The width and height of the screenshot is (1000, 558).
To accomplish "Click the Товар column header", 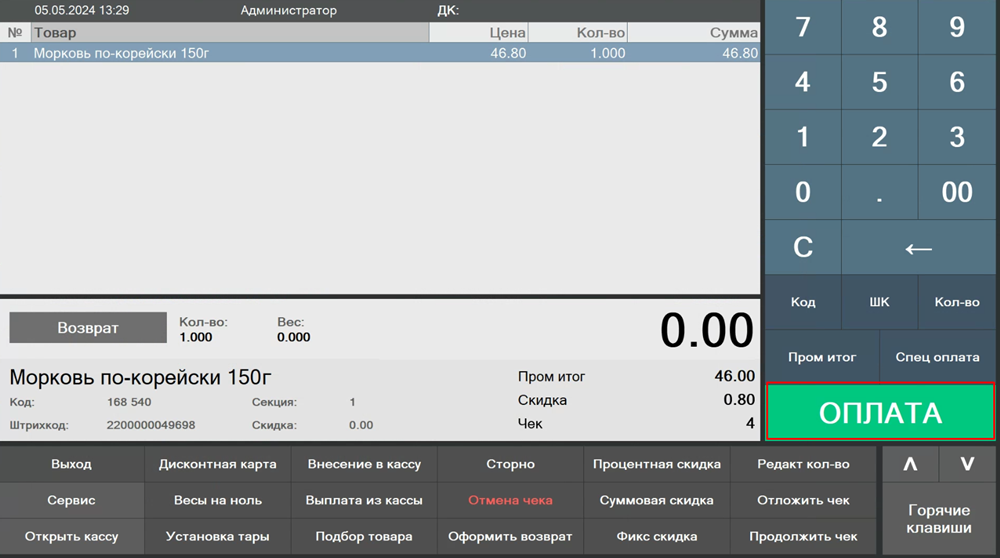I will [x=228, y=33].
